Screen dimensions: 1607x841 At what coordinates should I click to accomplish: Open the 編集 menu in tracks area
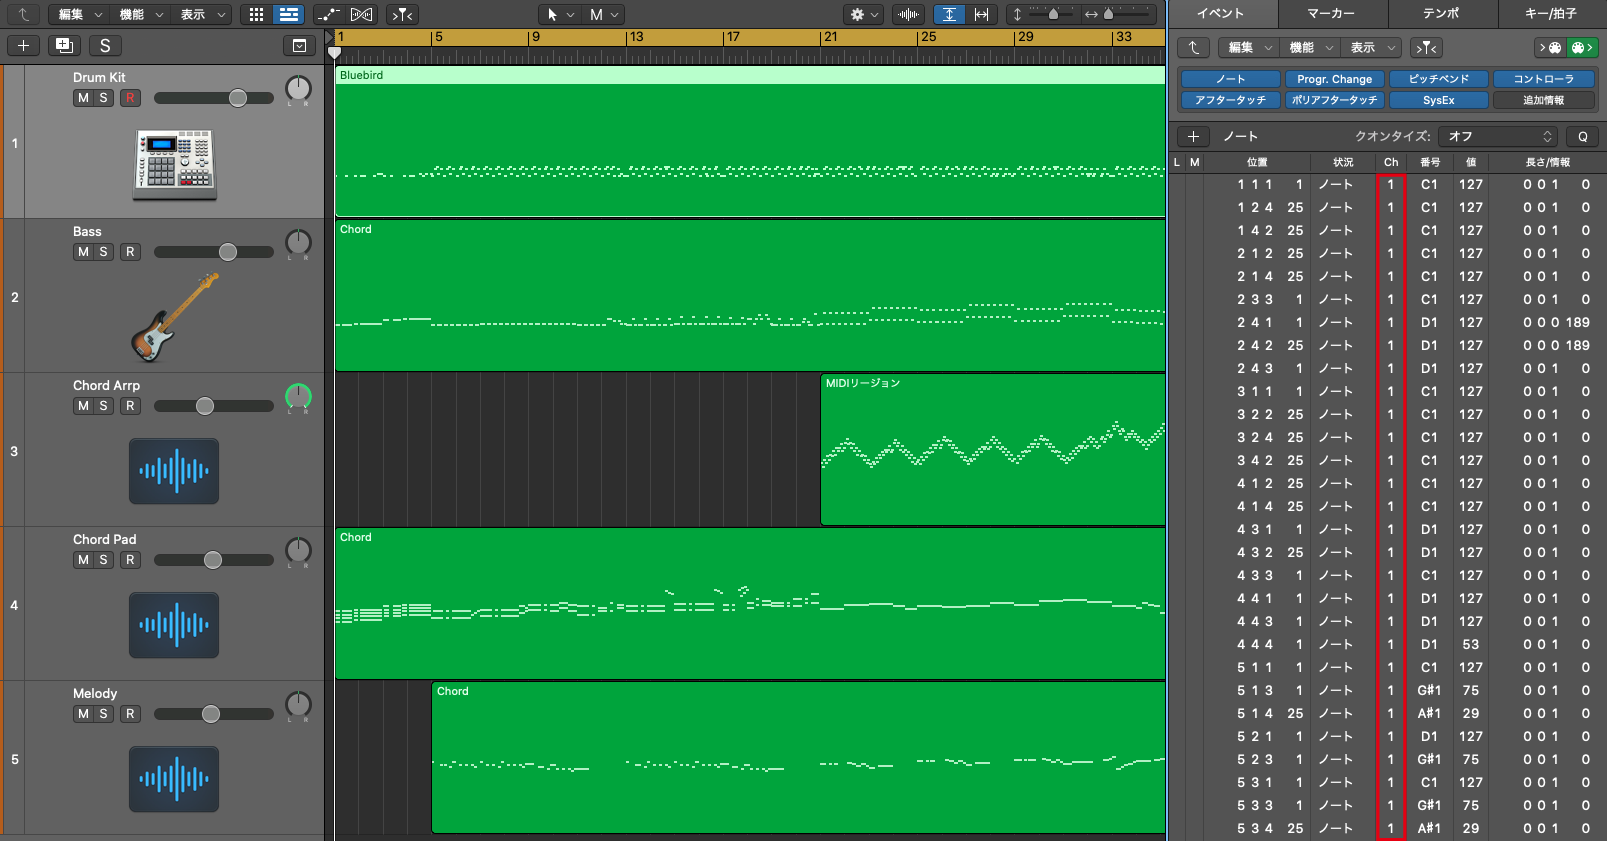point(80,14)
